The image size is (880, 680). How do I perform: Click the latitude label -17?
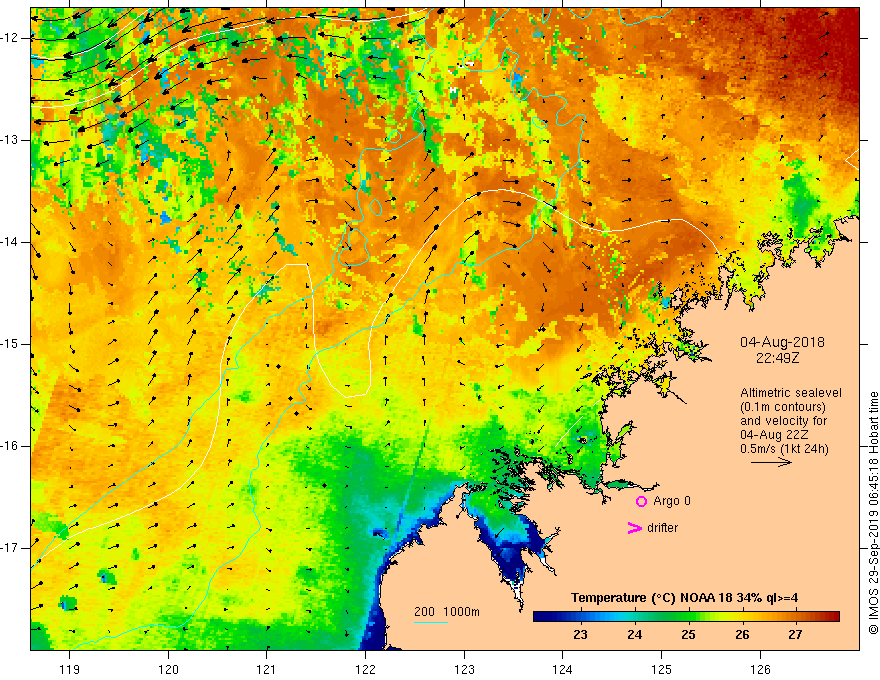click(x=11, y=548)
